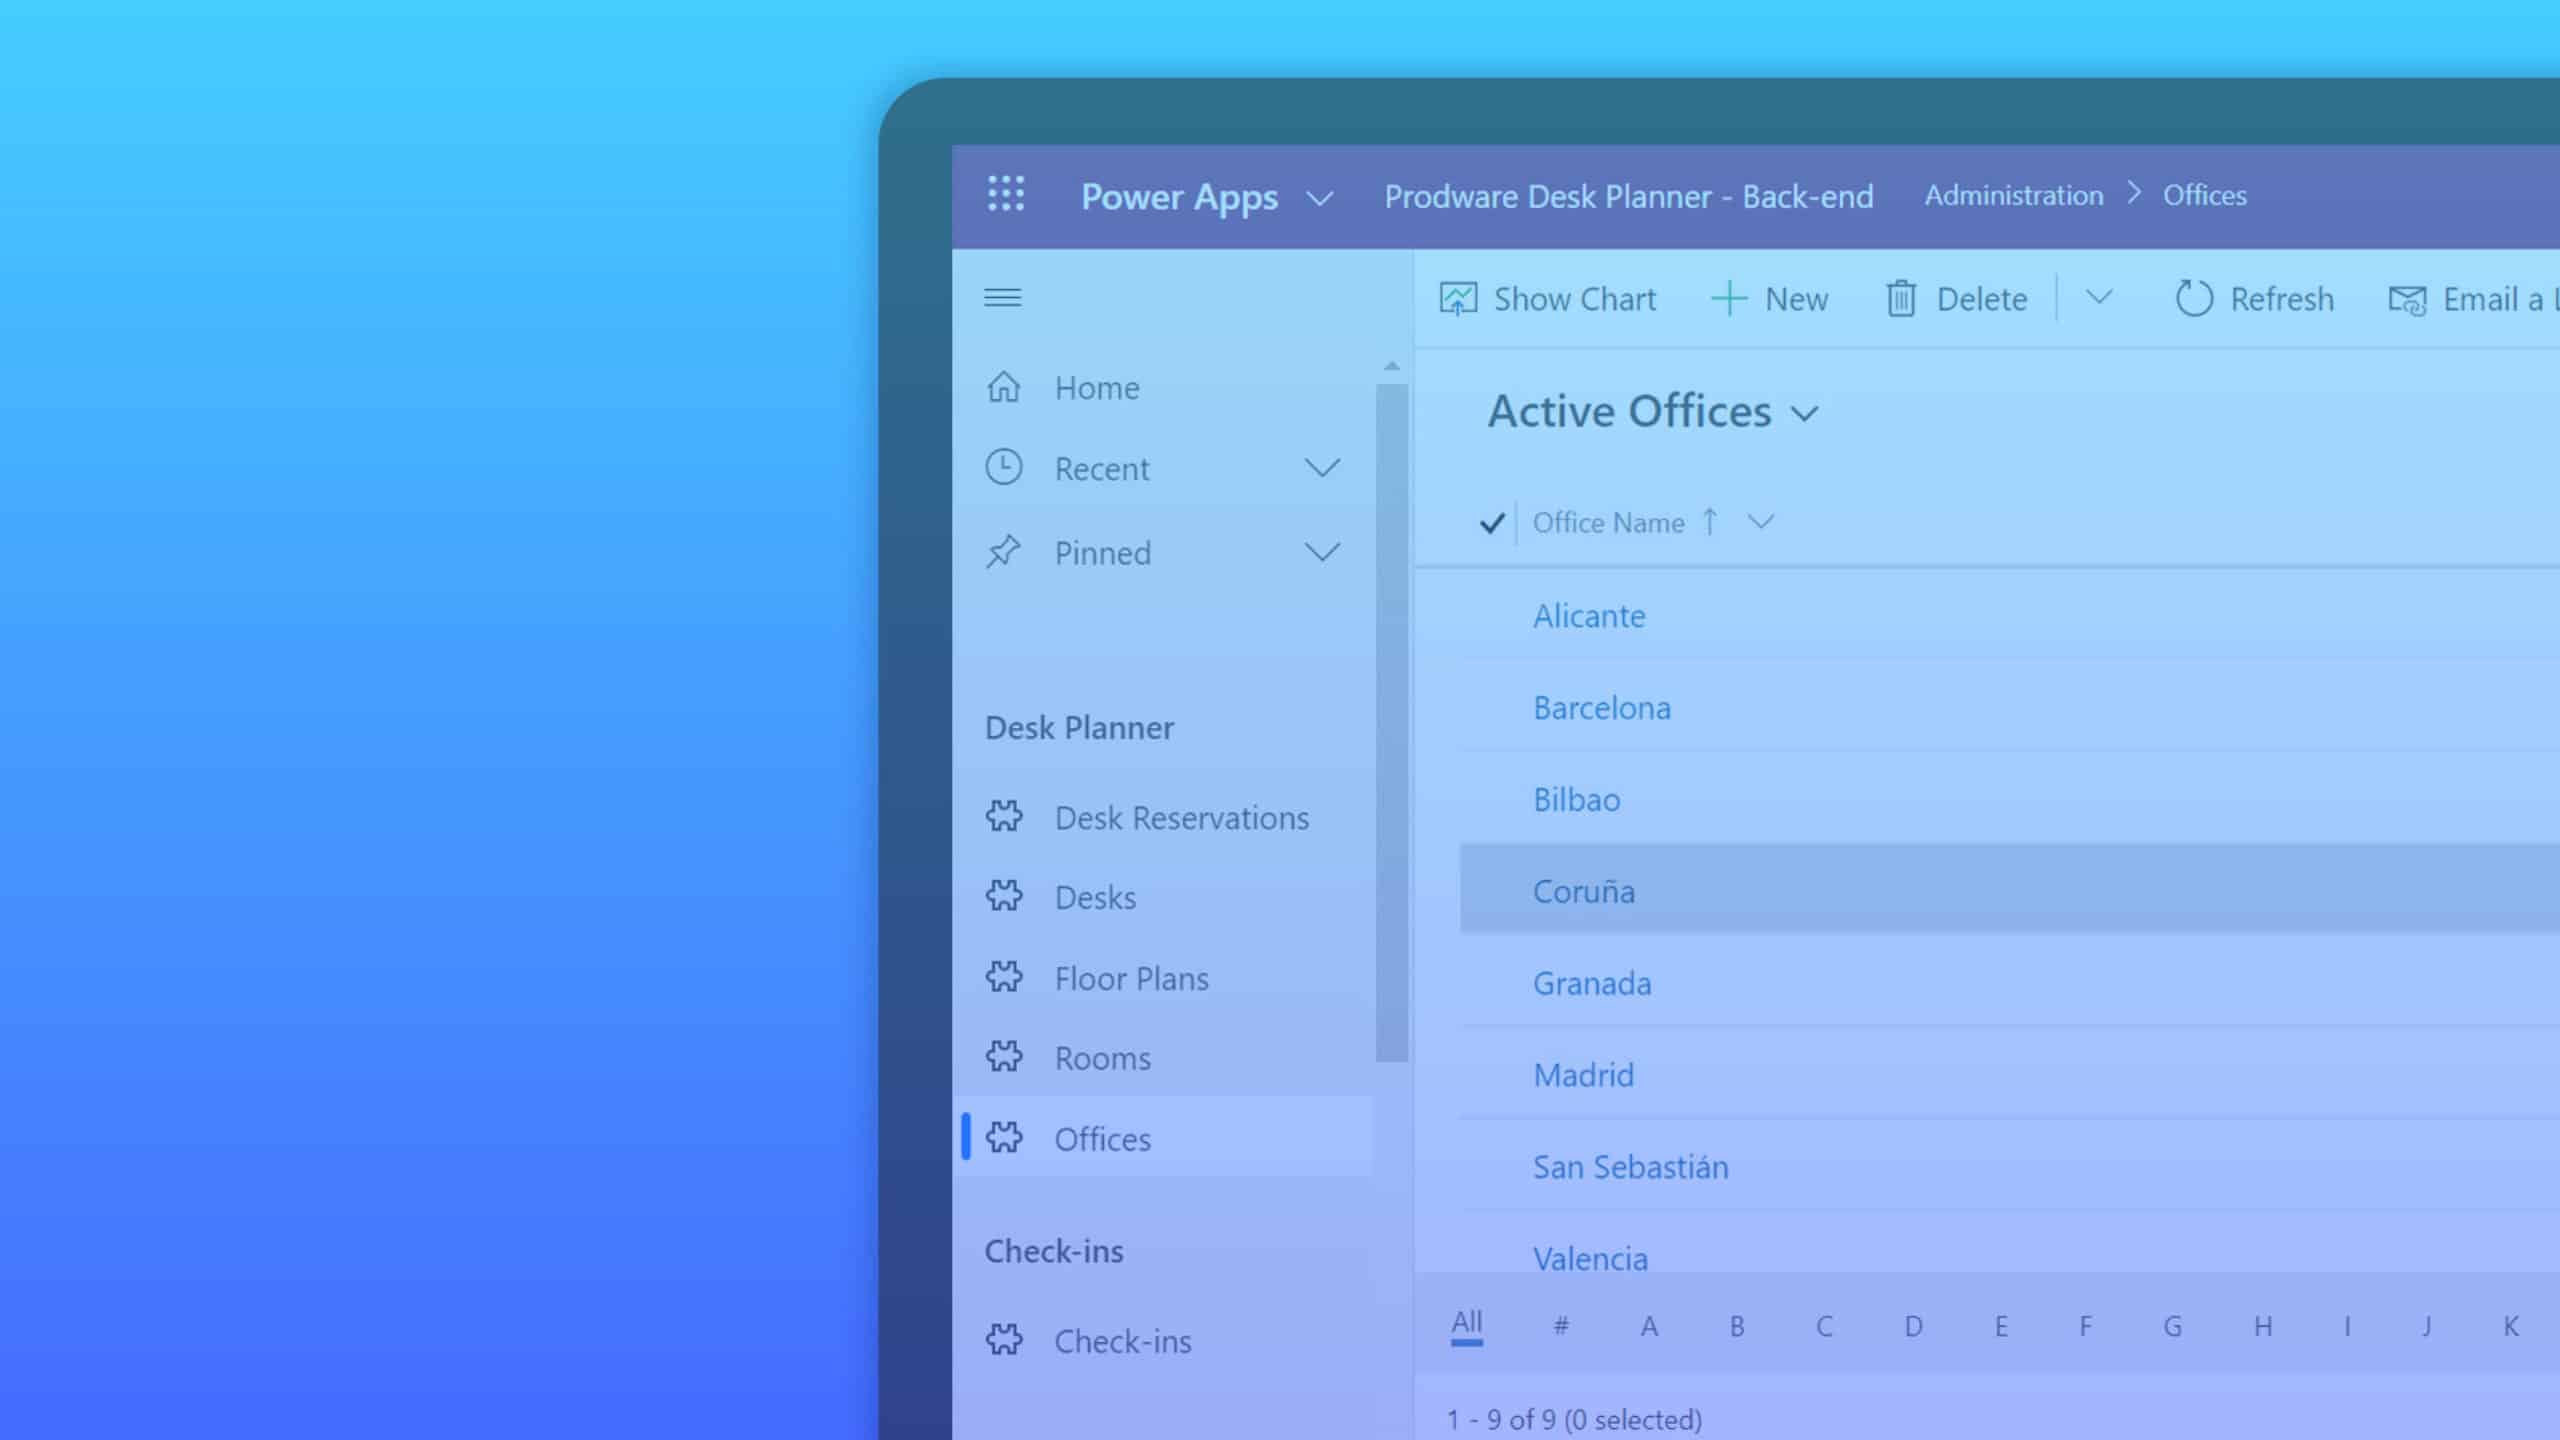Click the hamburger menu to collapse sidebar
The height and width of the screenshot is (1440, 2560).
click(x=1003, y=296)
